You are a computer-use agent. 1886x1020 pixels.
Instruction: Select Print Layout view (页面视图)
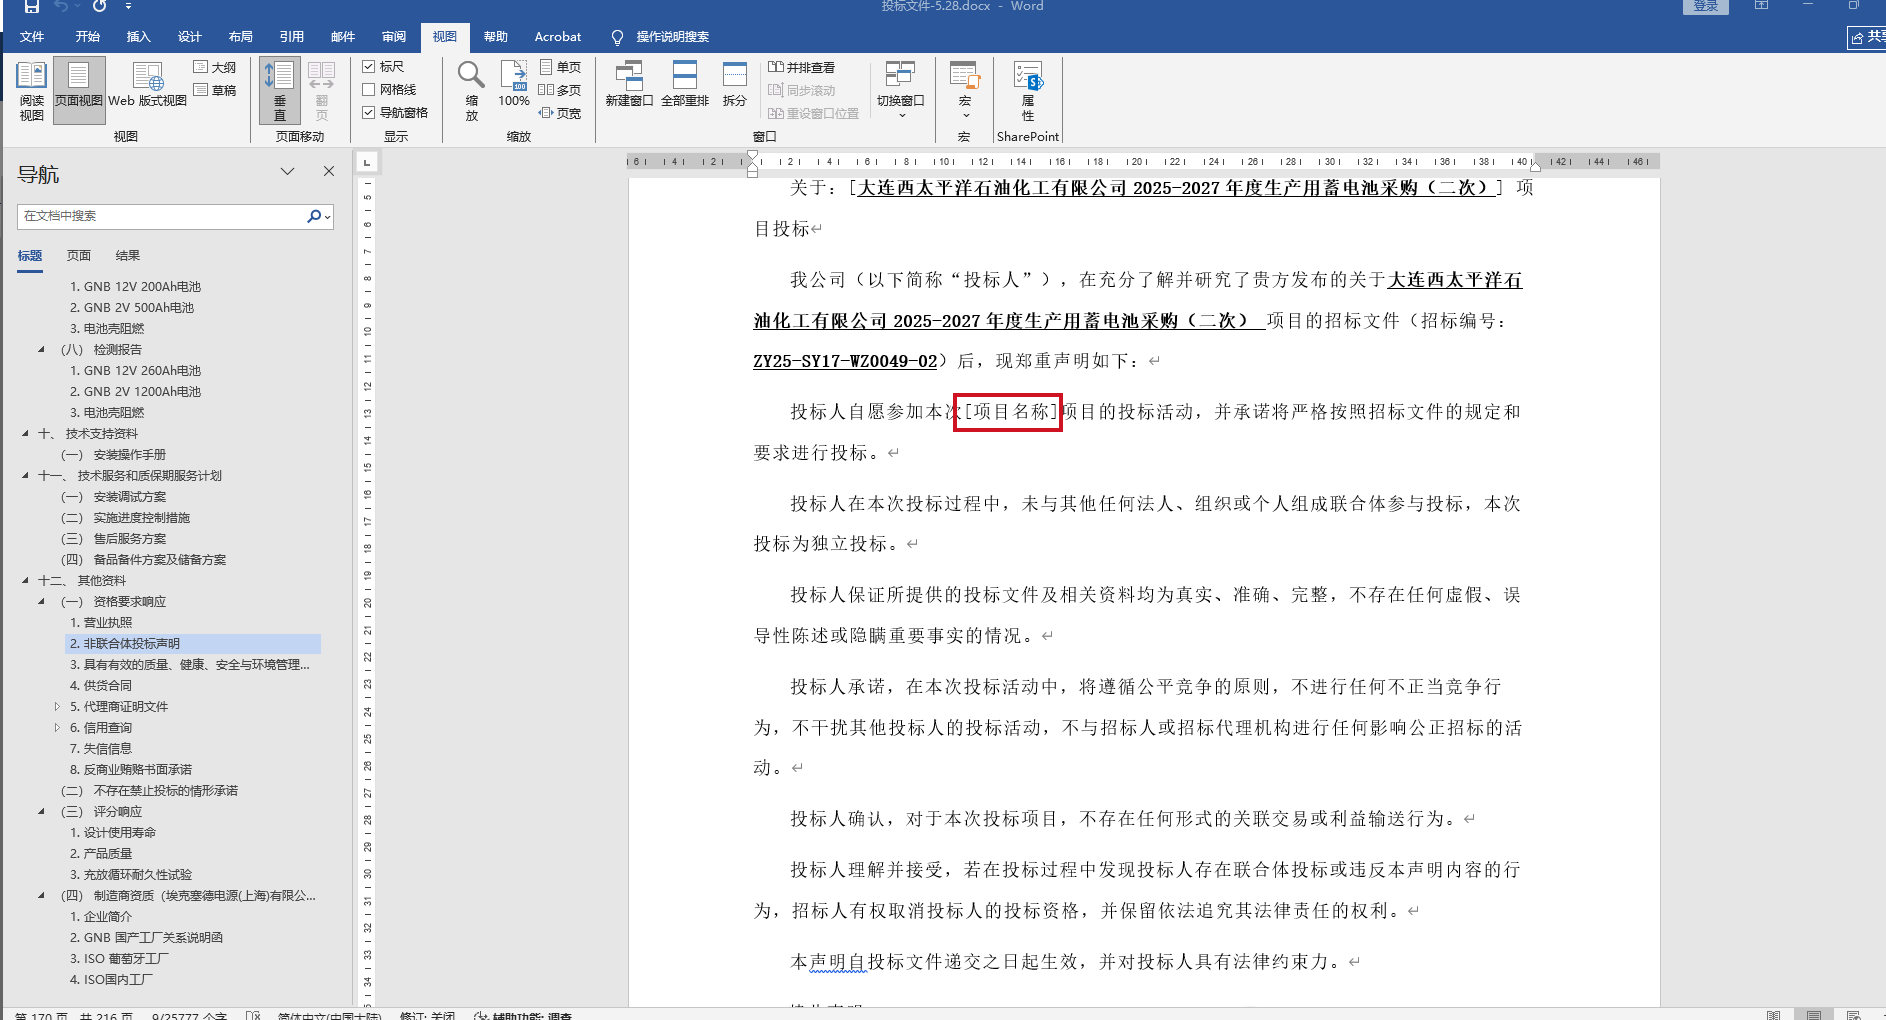78,90
